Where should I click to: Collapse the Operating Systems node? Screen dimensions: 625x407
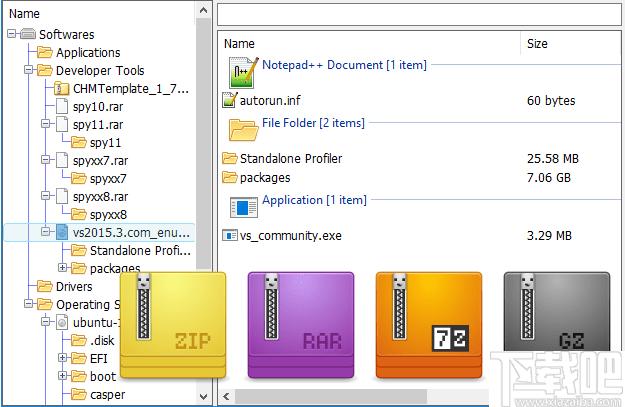(28, 304)
